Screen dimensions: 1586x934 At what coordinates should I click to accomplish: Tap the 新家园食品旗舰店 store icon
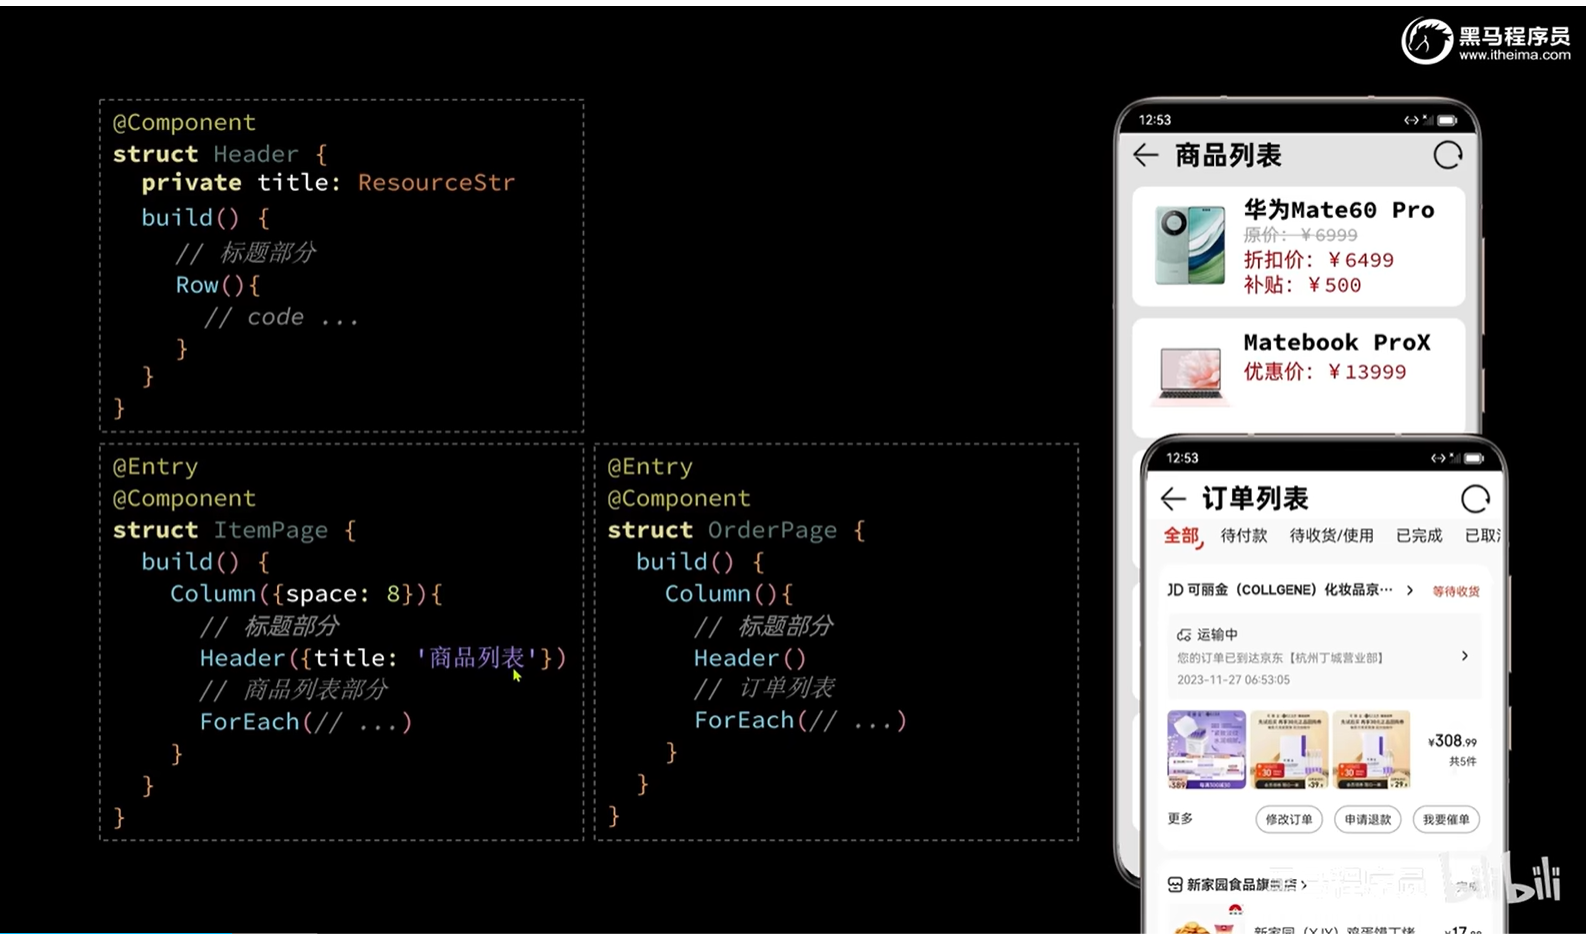pos(1175,885)
